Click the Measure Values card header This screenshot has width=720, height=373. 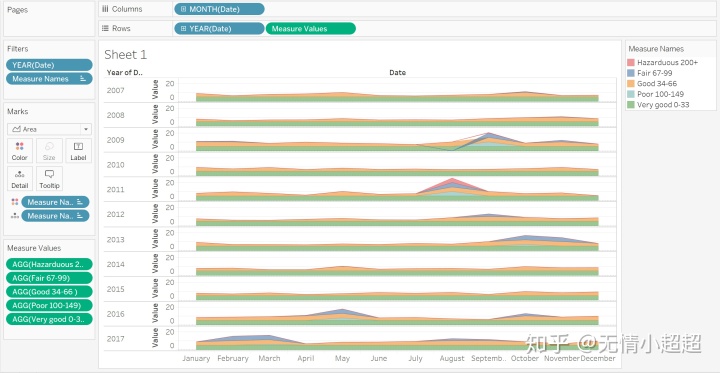[34, 248]
